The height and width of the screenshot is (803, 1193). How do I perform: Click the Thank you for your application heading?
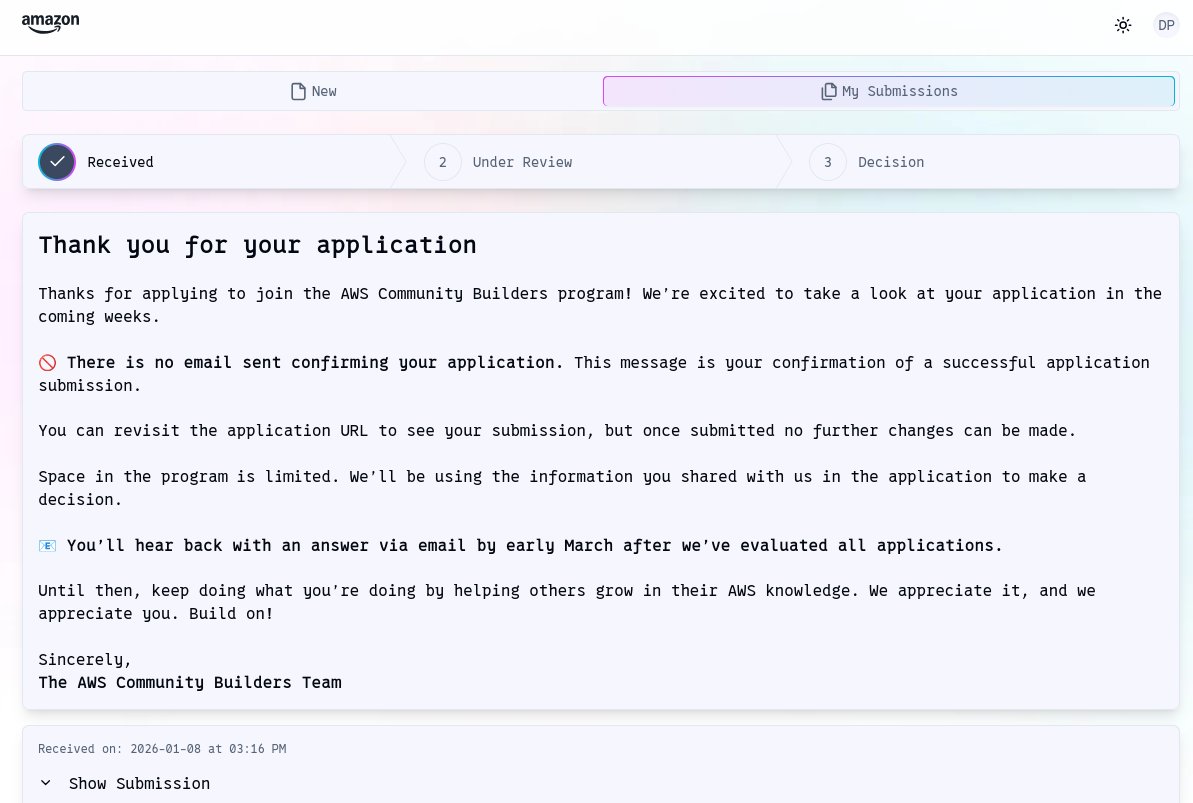(x=257, y=245)
